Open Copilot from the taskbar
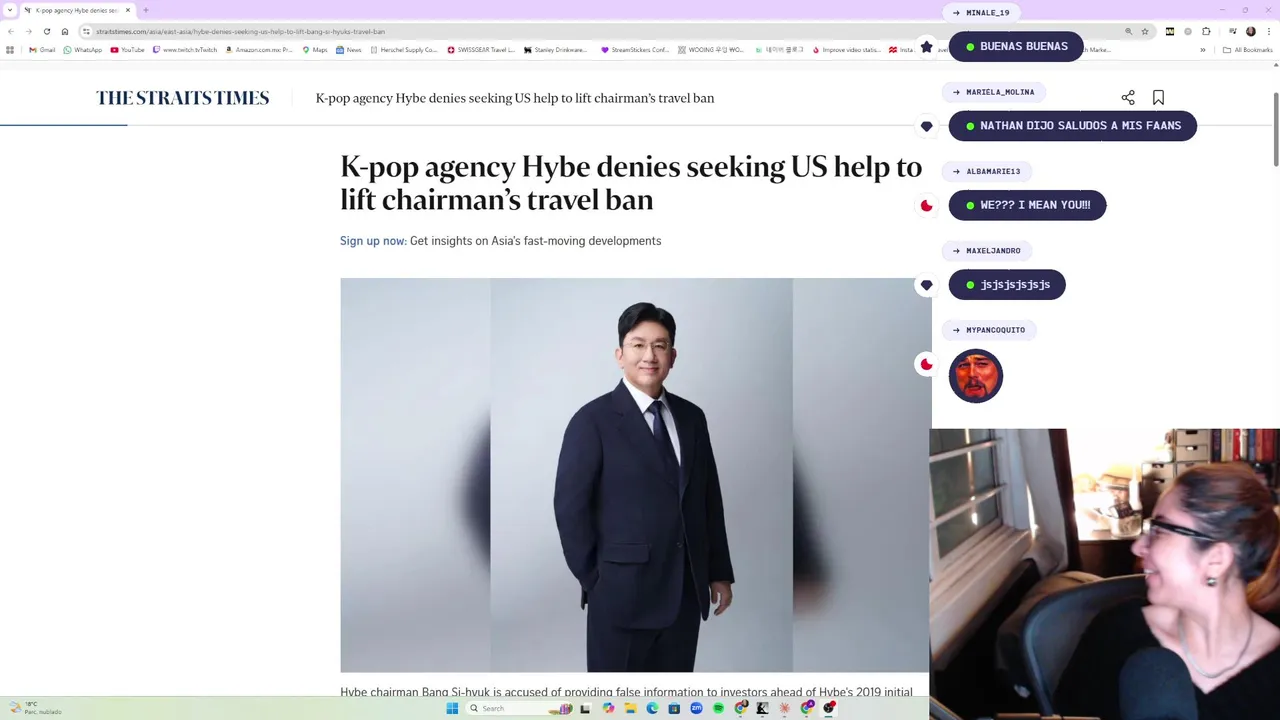 (x=609, y=708)
